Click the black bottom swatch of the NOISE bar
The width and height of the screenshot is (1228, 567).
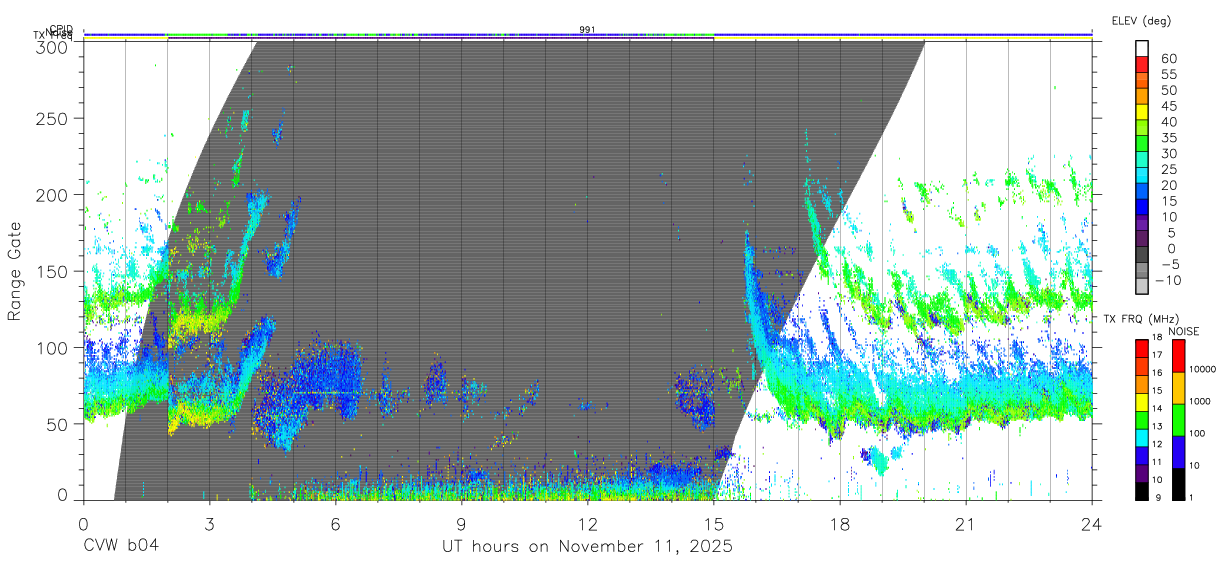point(1178,483)
